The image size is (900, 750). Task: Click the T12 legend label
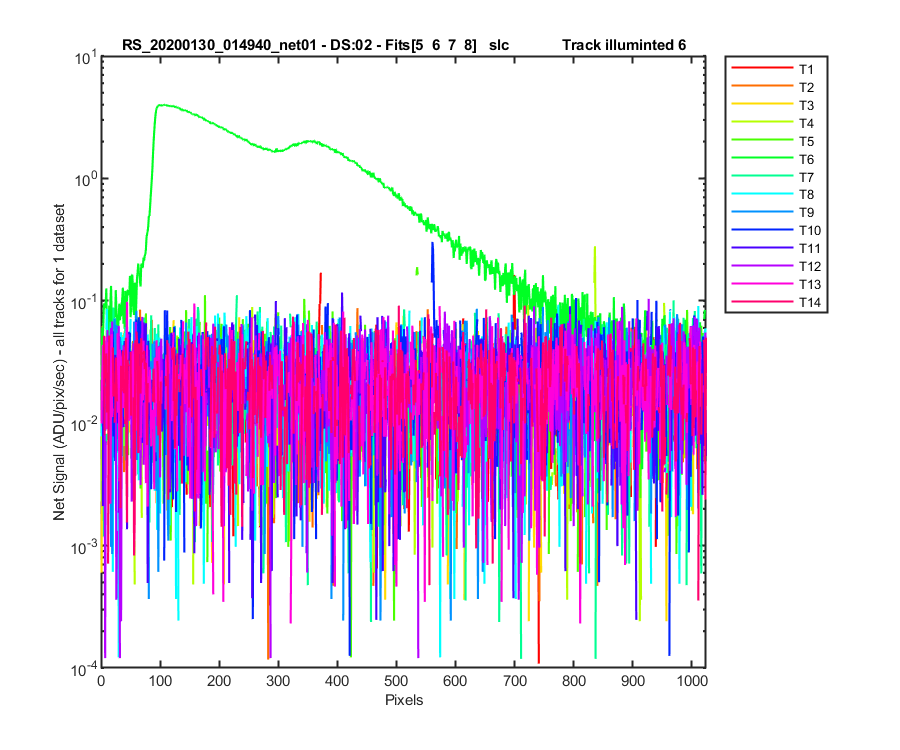809,266
